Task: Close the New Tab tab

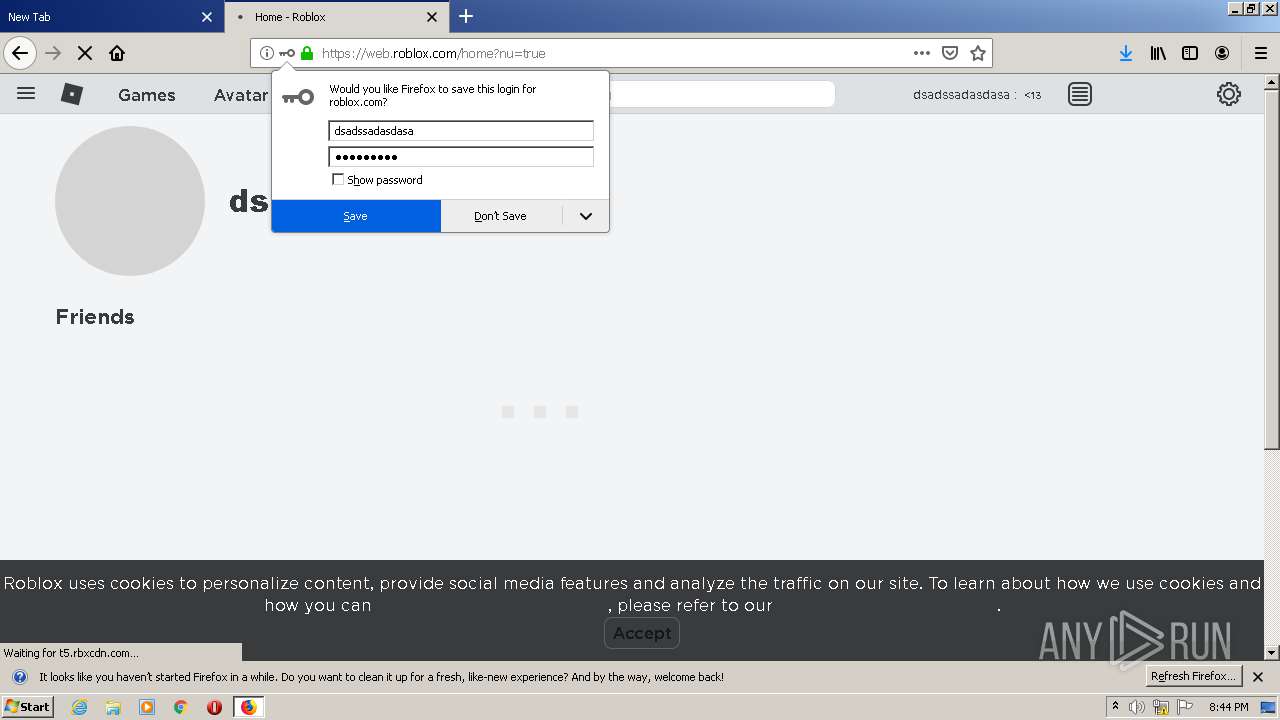Action: click(x=207, y=17)
